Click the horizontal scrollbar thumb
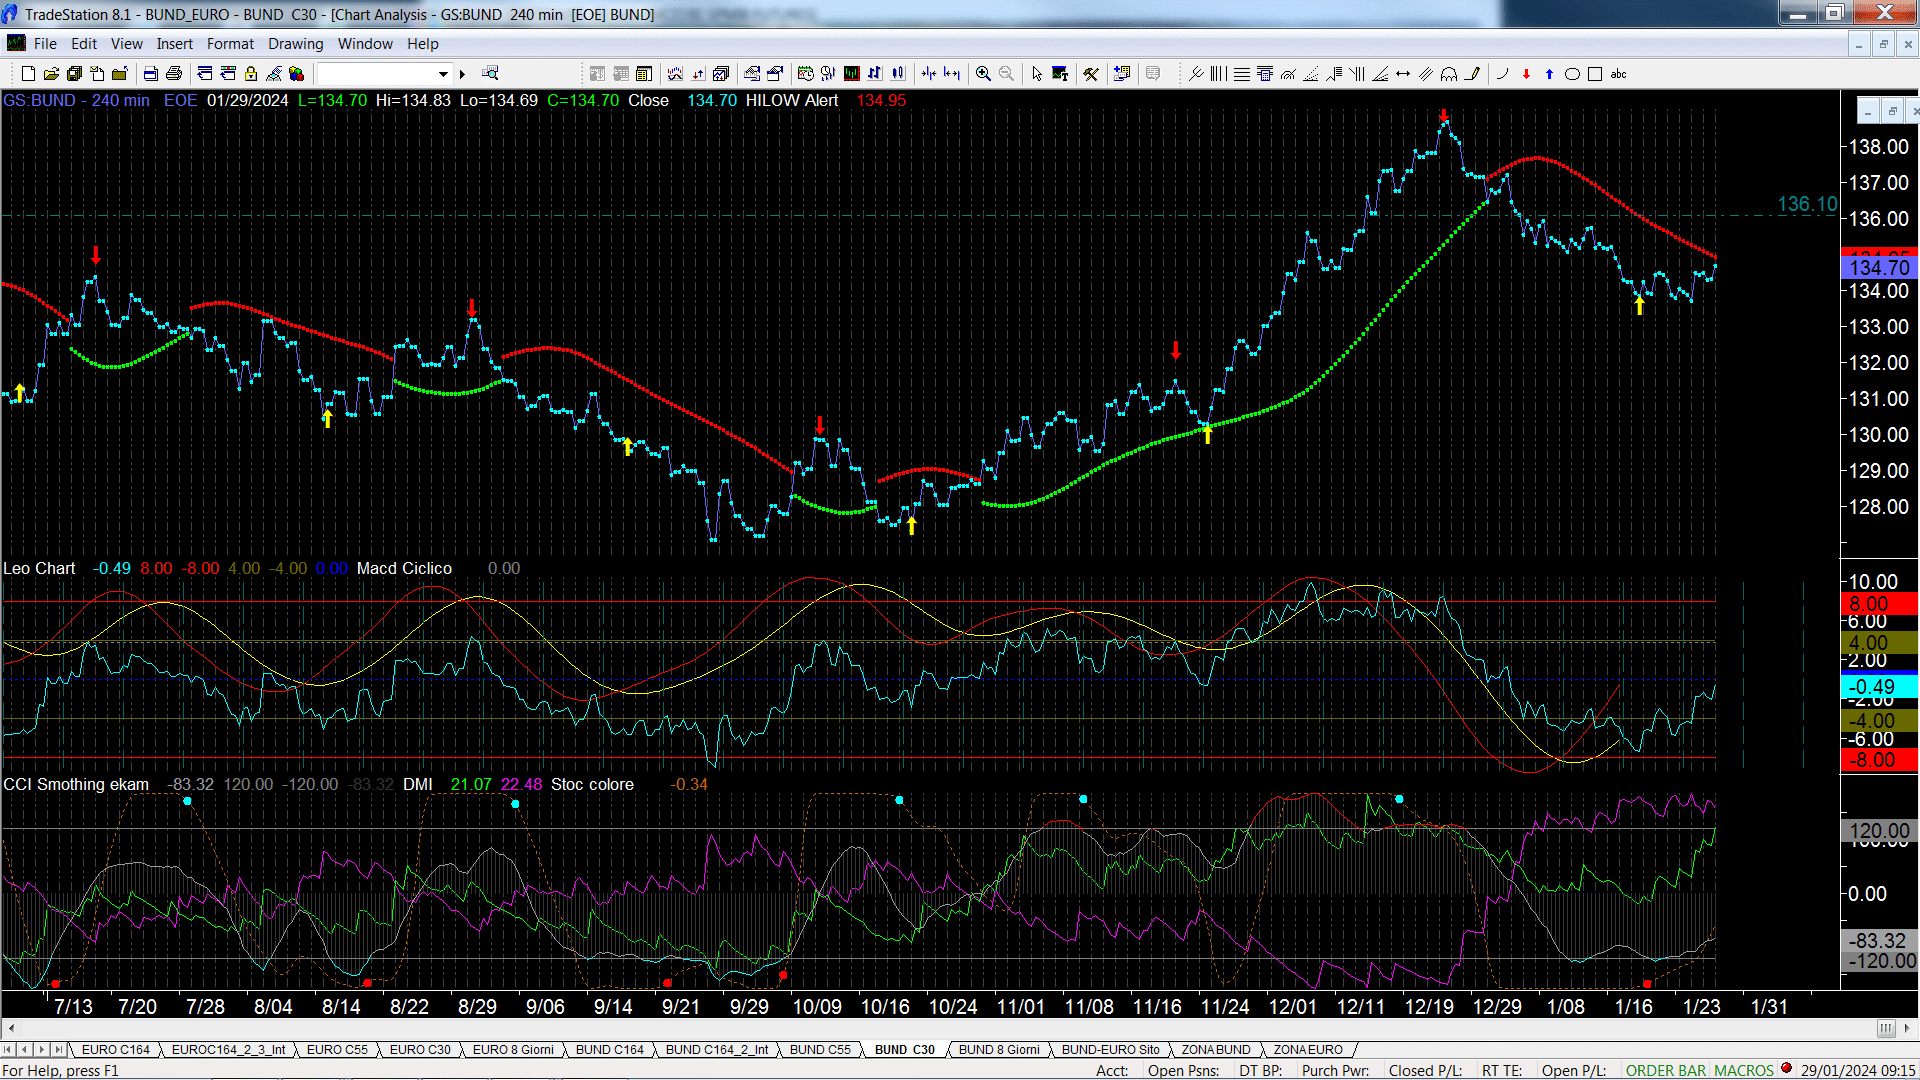 point(1886,1029)
